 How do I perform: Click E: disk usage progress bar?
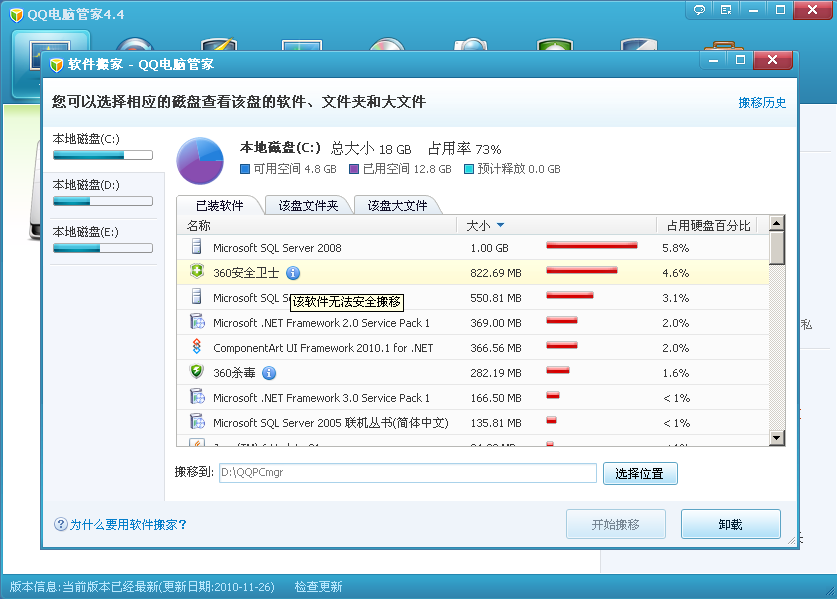tap(102, 248)
